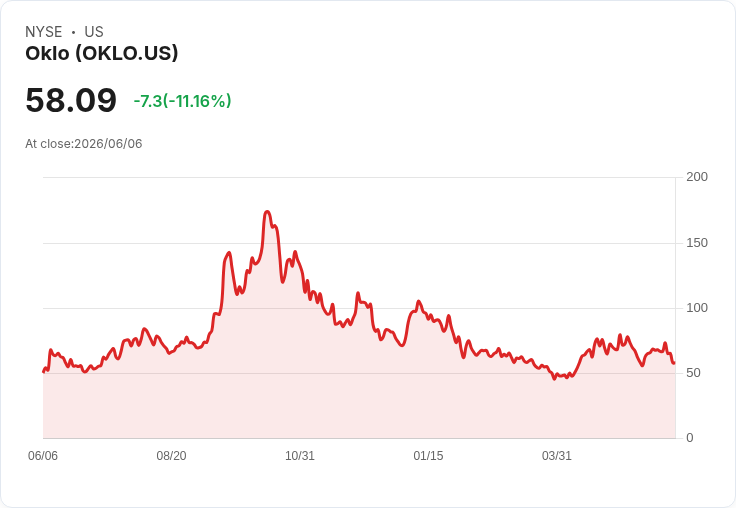736x508 pixels.
Task: Click the start point of the red price line
Action: tap(44, 371)
